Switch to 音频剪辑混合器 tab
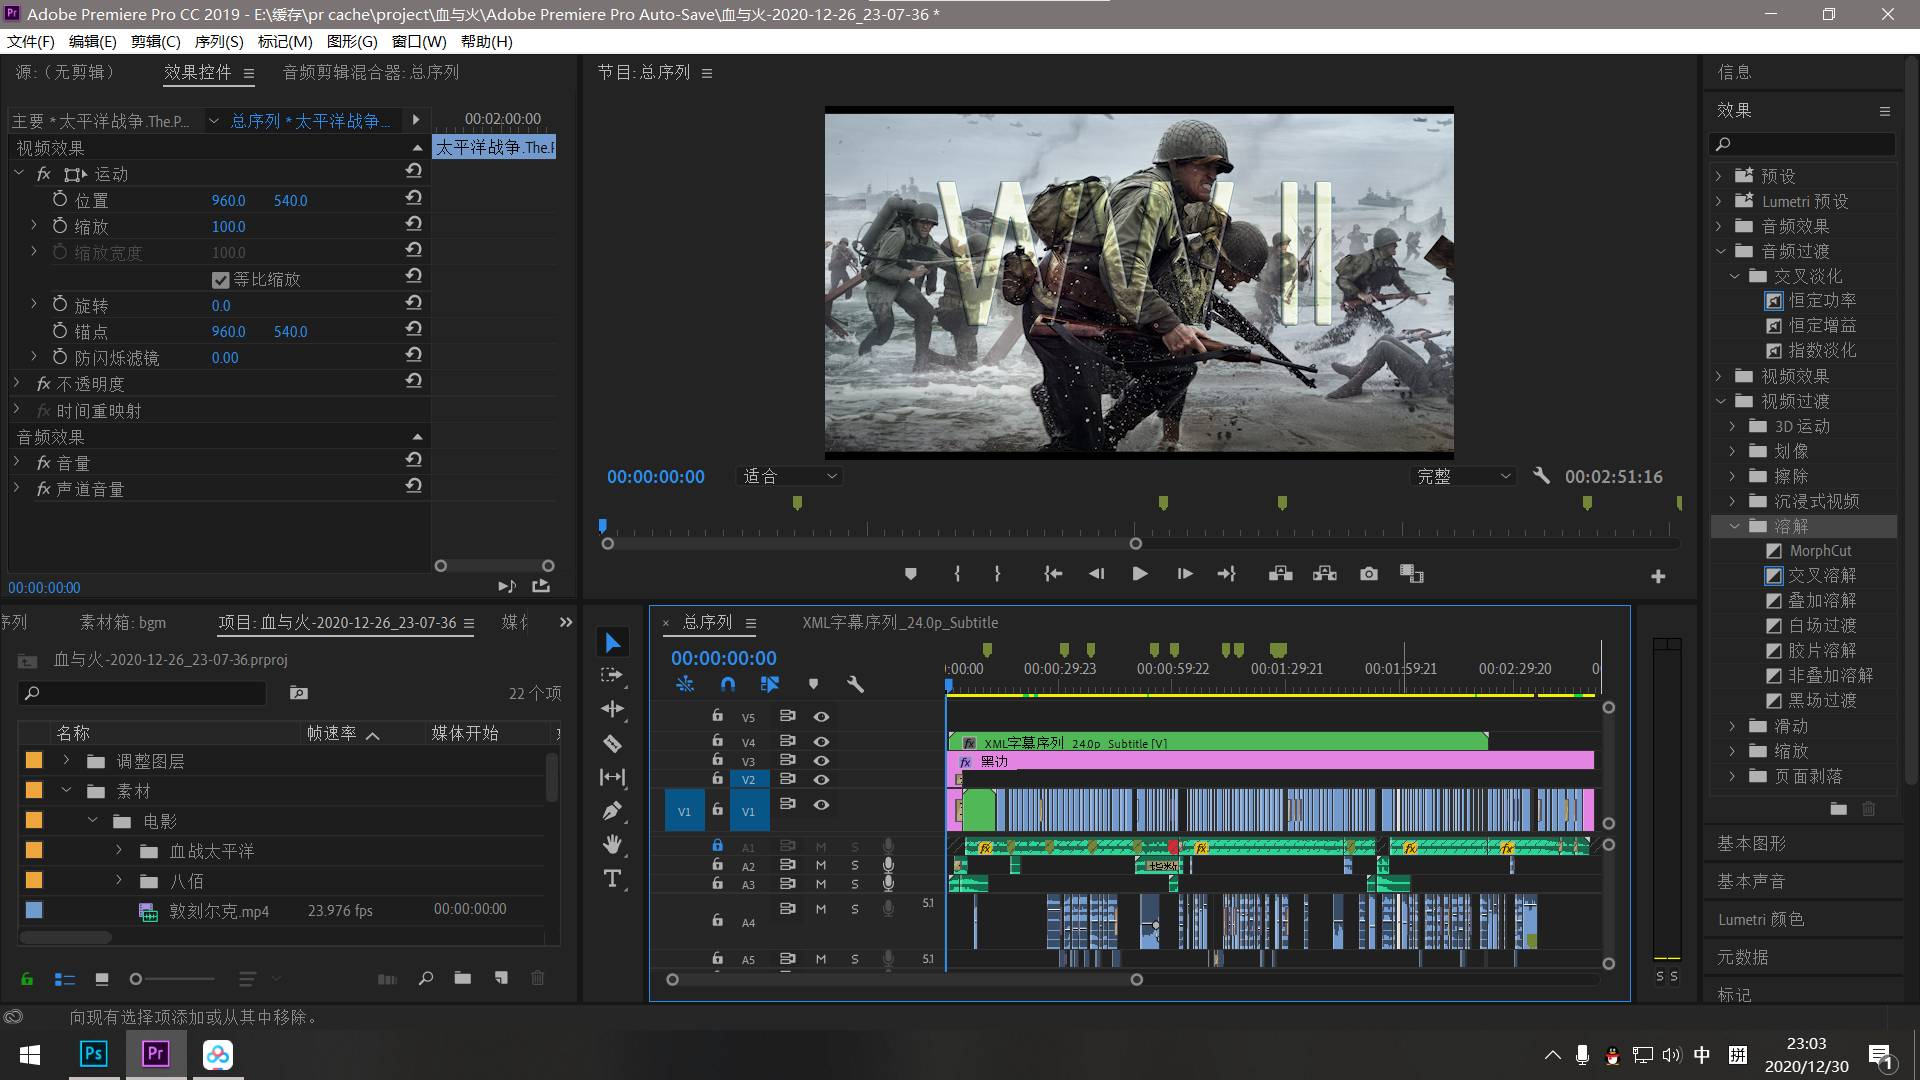The image size is (1920, 1080). [x=371, y=72]
